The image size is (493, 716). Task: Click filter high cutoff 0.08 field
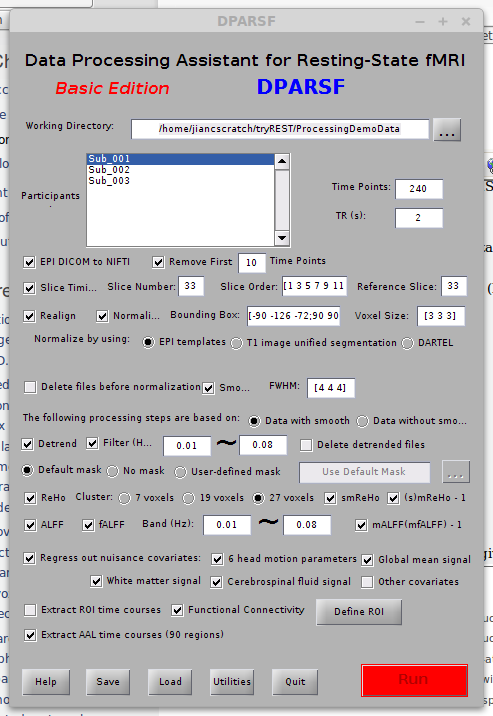pos(263,445)
